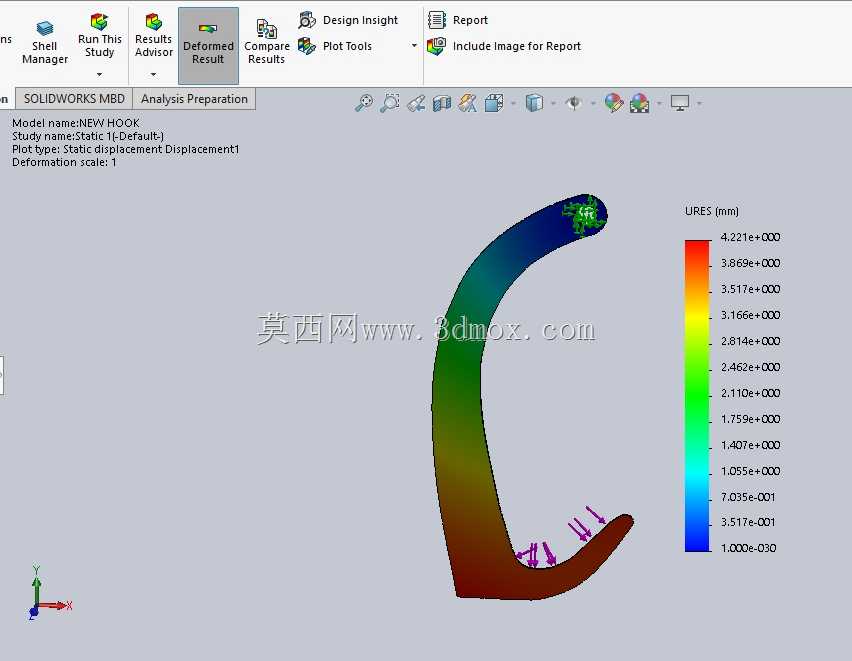Click the Edit Appearance icon

pos(613,102)
